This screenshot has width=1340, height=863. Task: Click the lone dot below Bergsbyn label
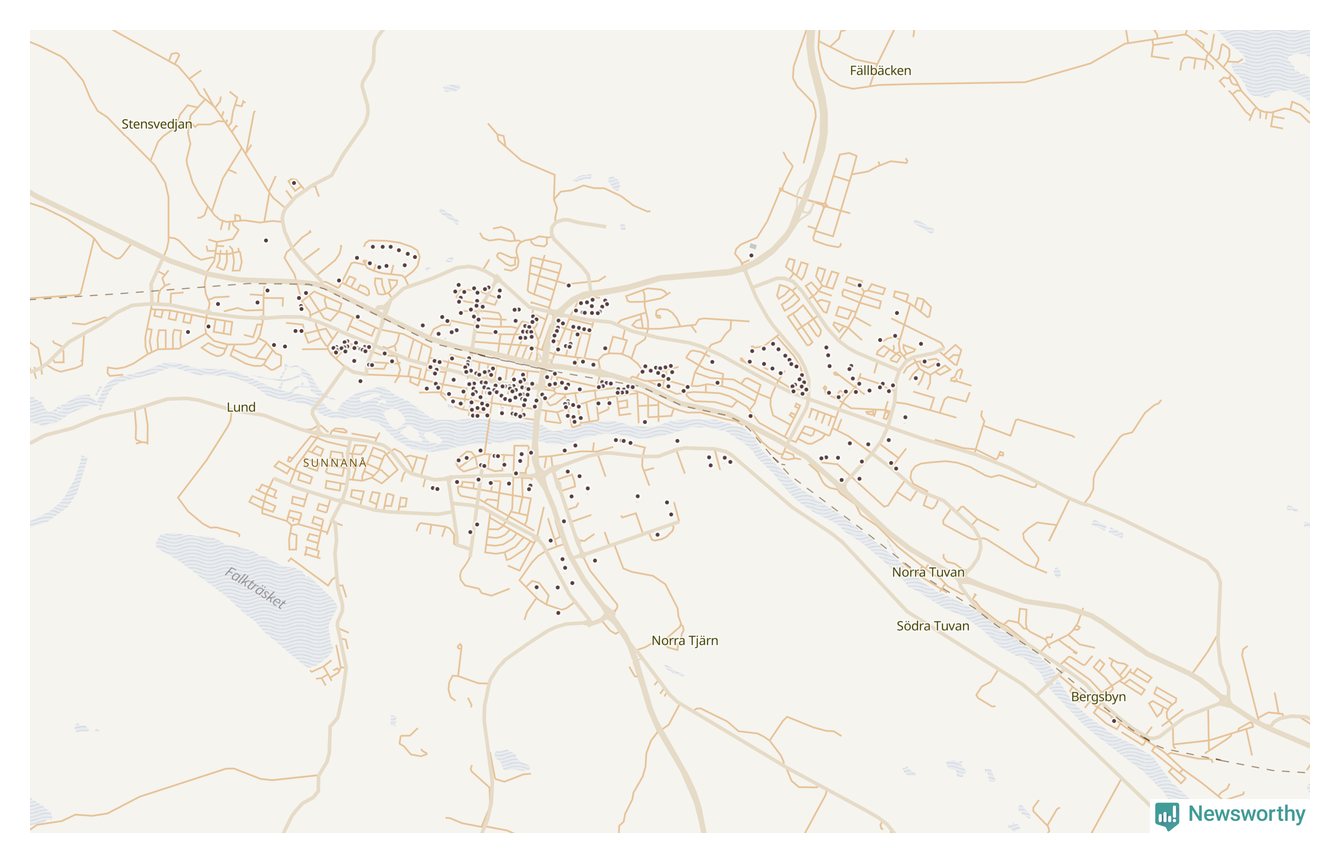pos(1113,720)
